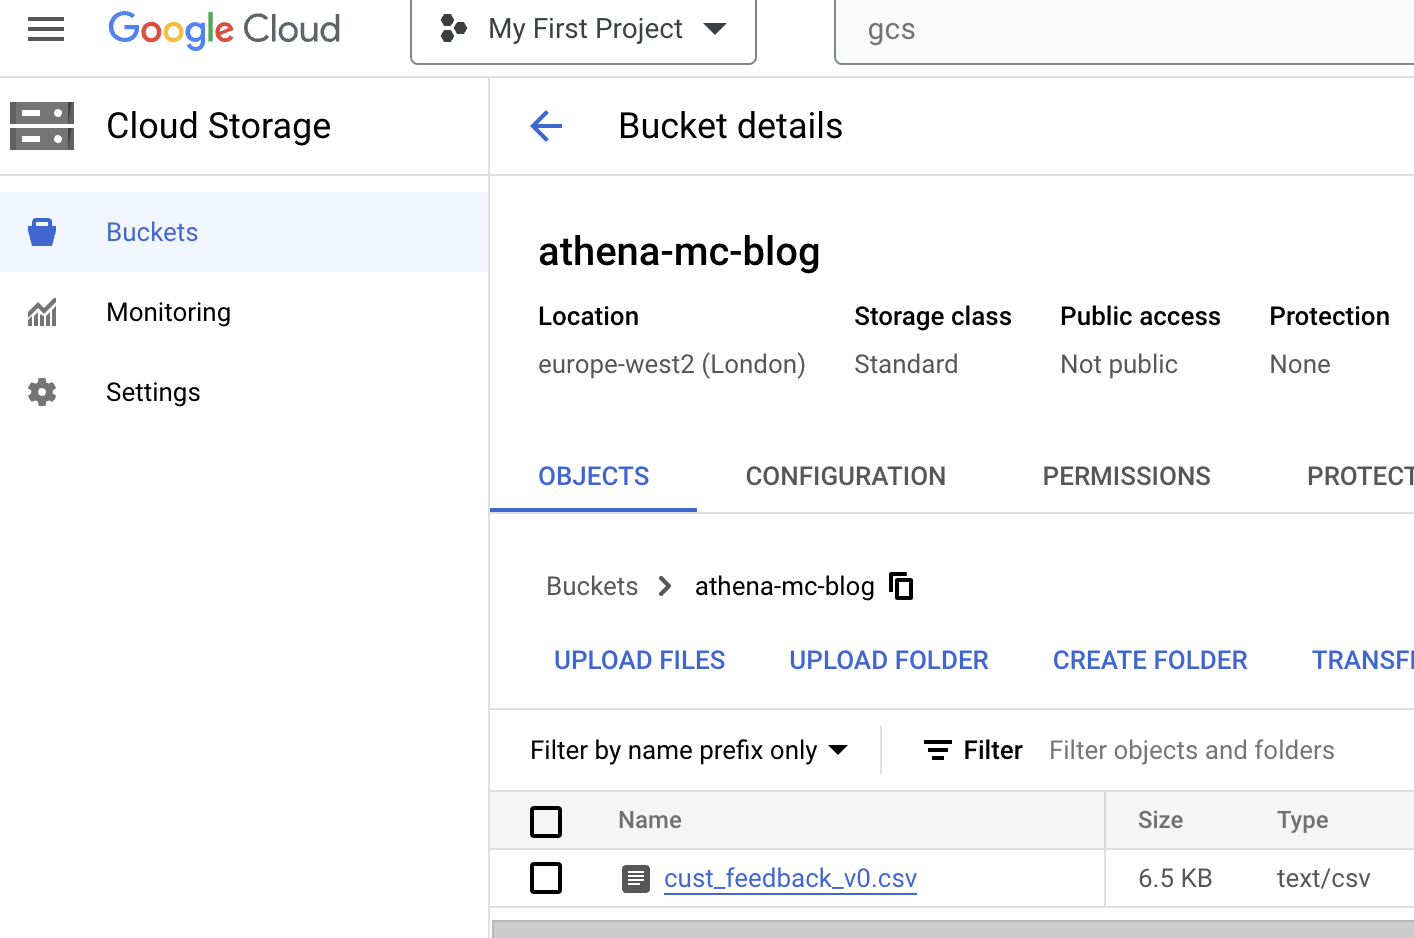The height and width of the screenshot is (938, 1414).
Task: Click the file icon beside cust_feedback_v0.csv
Action: tap(636, 879)
